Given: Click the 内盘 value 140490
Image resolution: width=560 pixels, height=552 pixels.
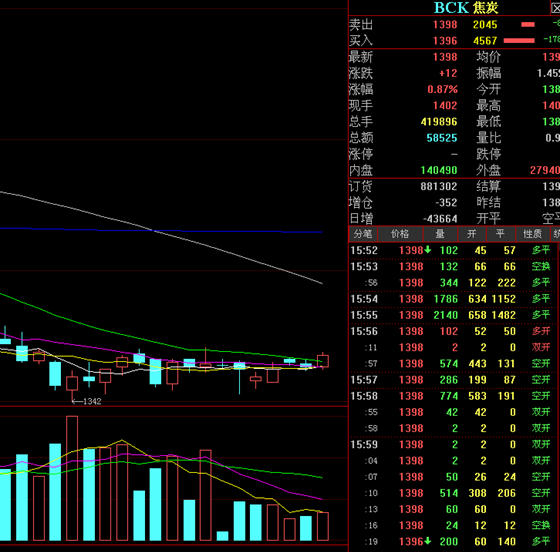Looking at the screenshot, I should click(x=439, y=170).
